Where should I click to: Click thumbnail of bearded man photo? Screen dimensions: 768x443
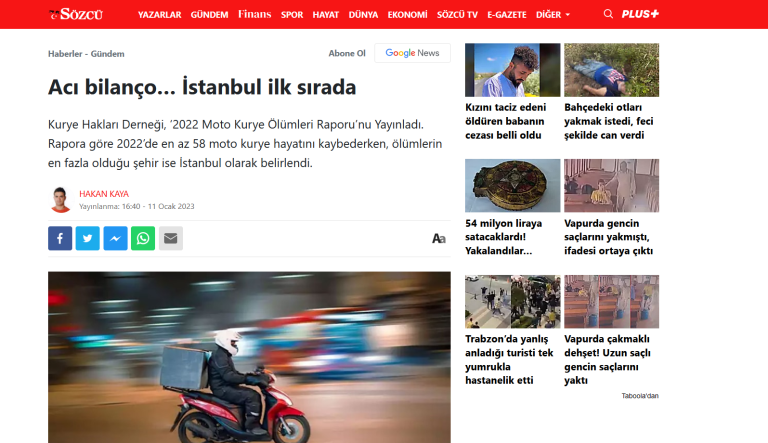[512, 70]
